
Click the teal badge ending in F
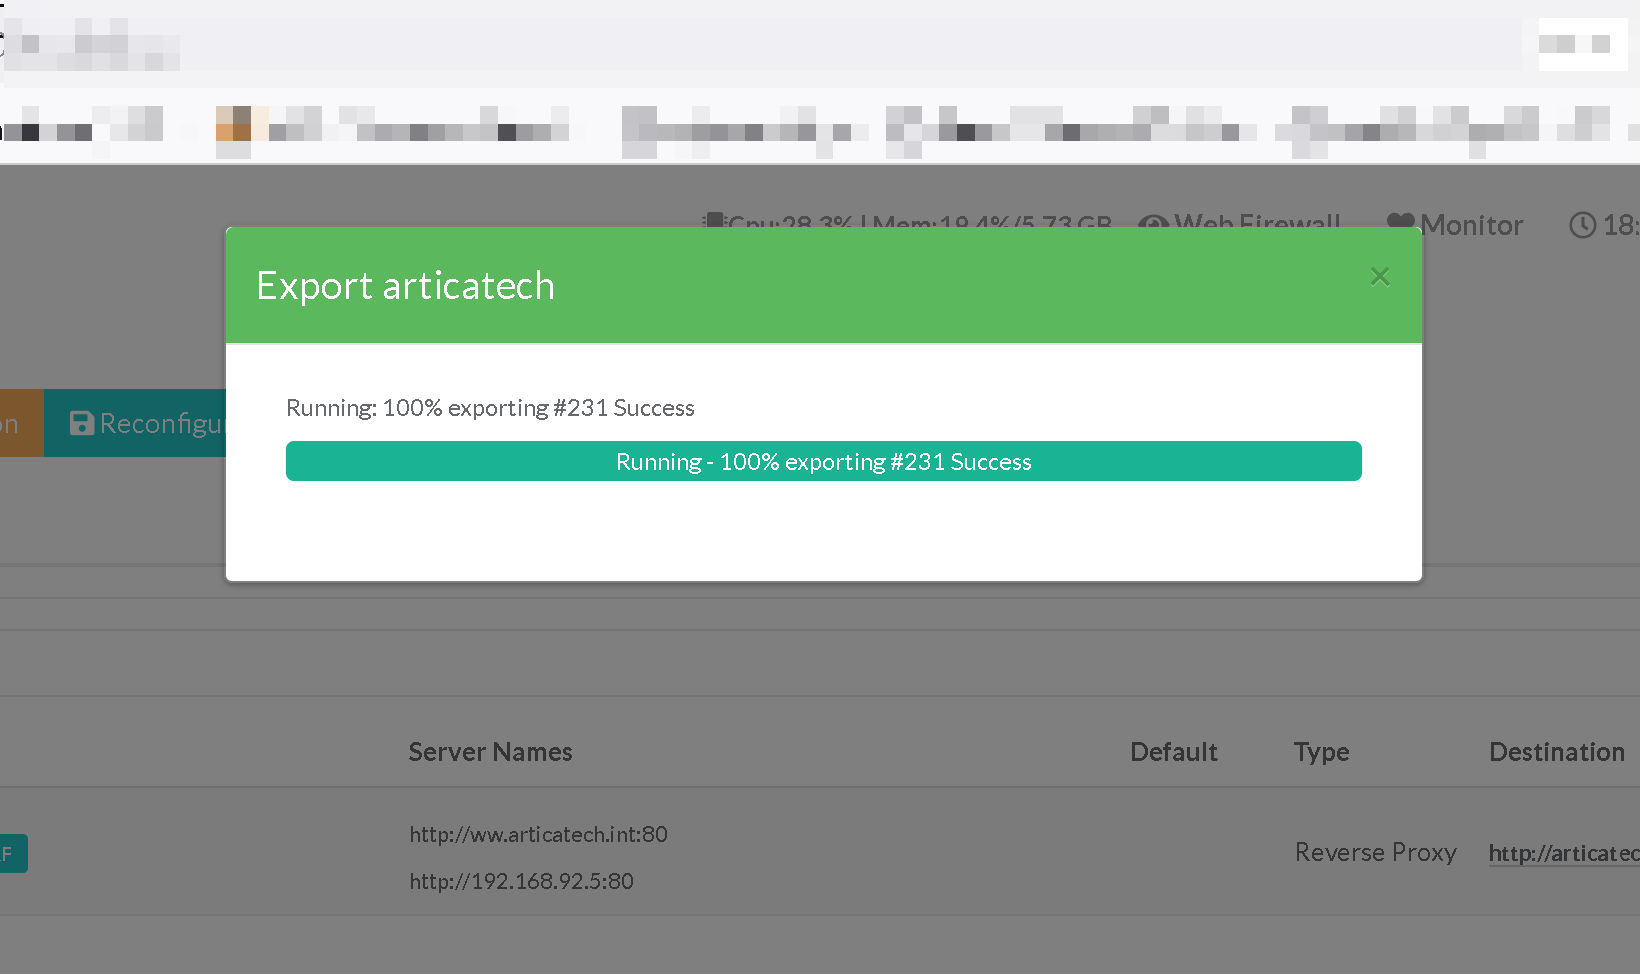pyautogui.click(x=13, y=853)
